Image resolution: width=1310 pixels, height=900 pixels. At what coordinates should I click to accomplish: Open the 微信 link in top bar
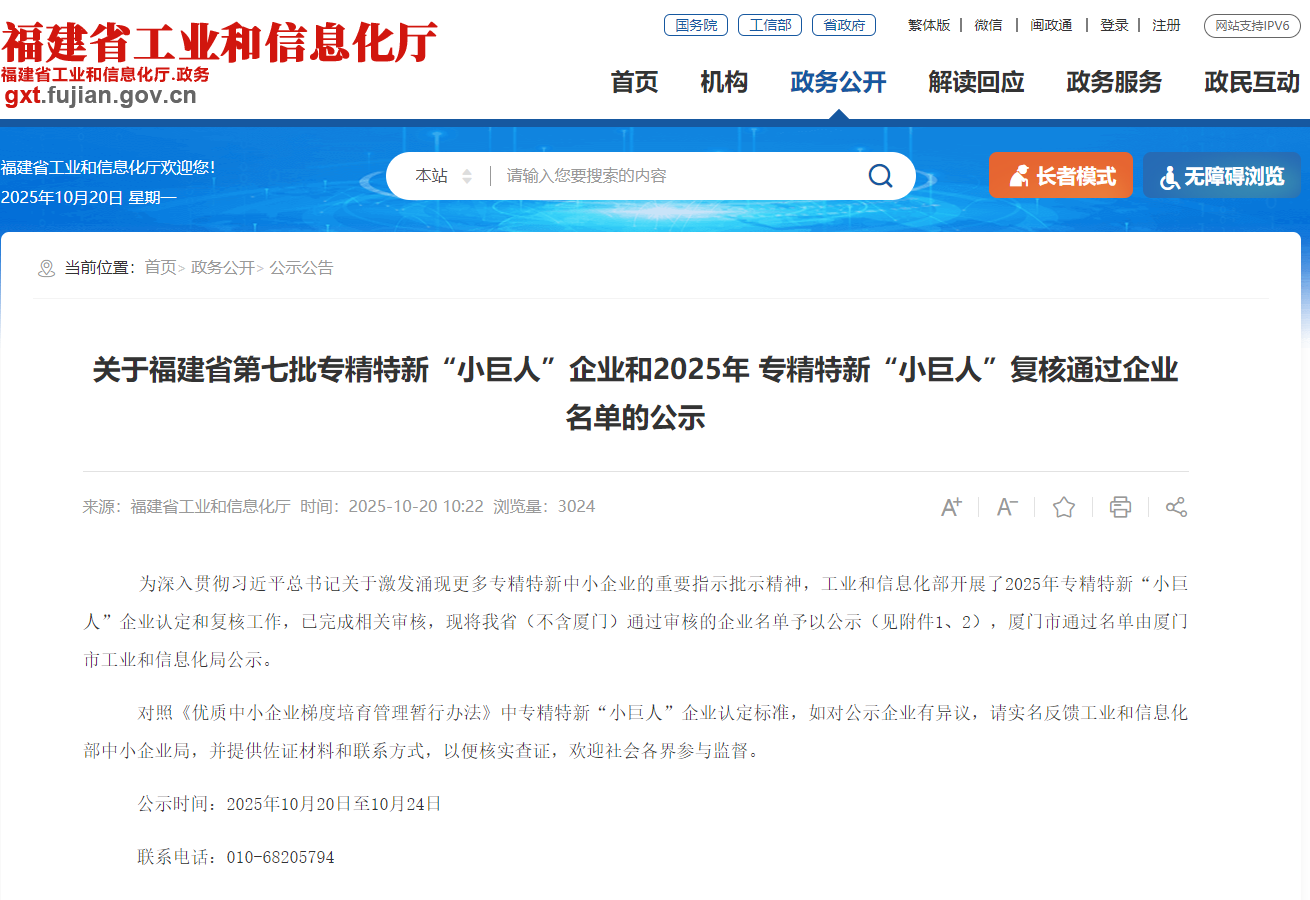(988, 25)
